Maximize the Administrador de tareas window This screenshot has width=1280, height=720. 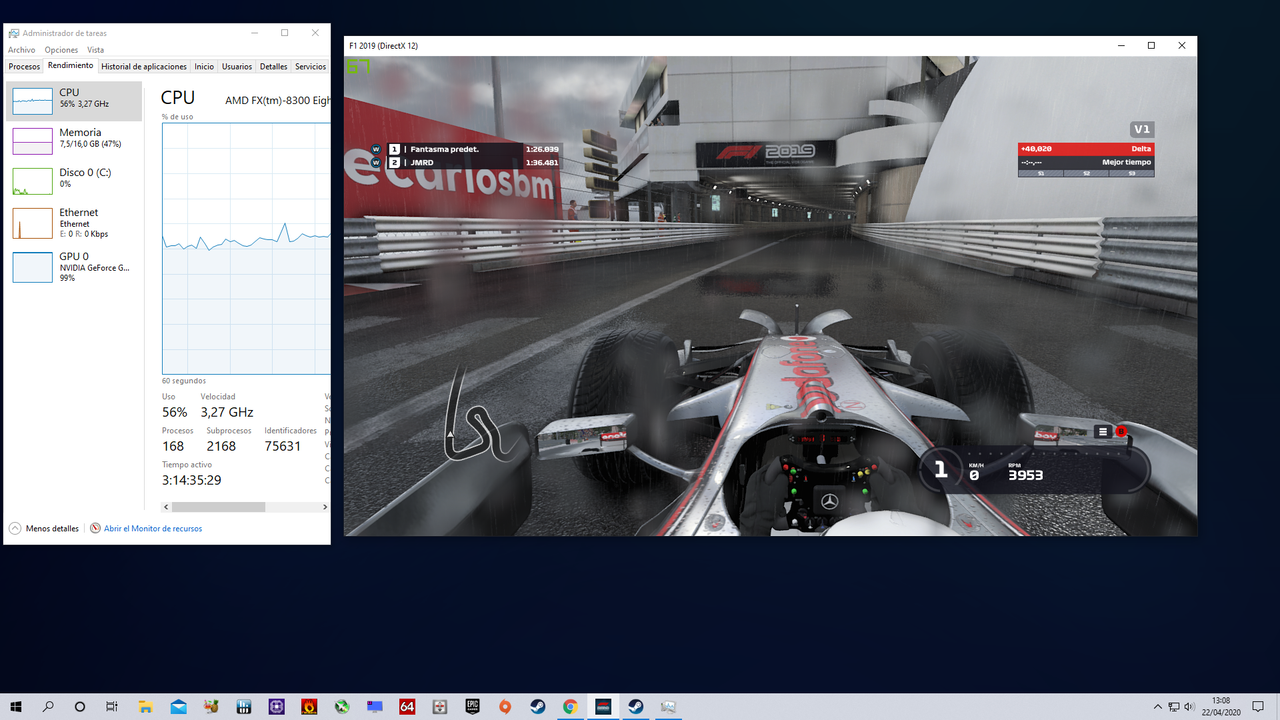(284, 33)
